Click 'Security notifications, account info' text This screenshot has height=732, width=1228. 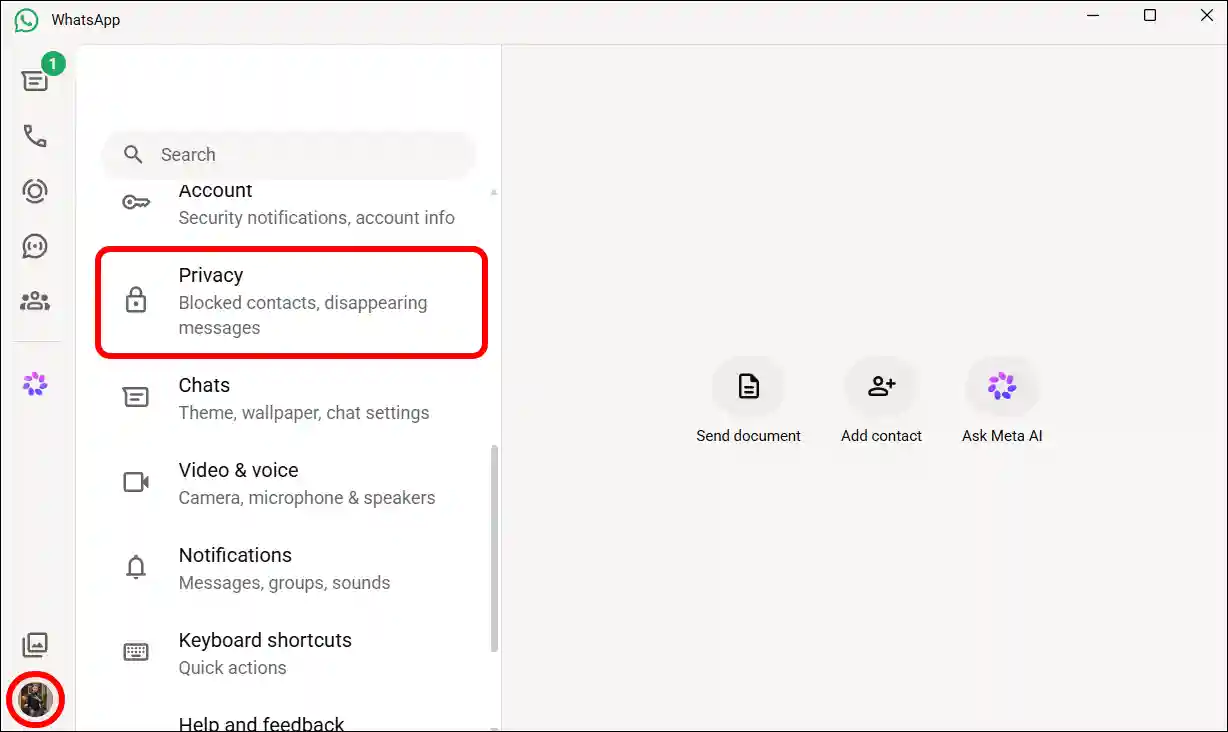[316, 218]
